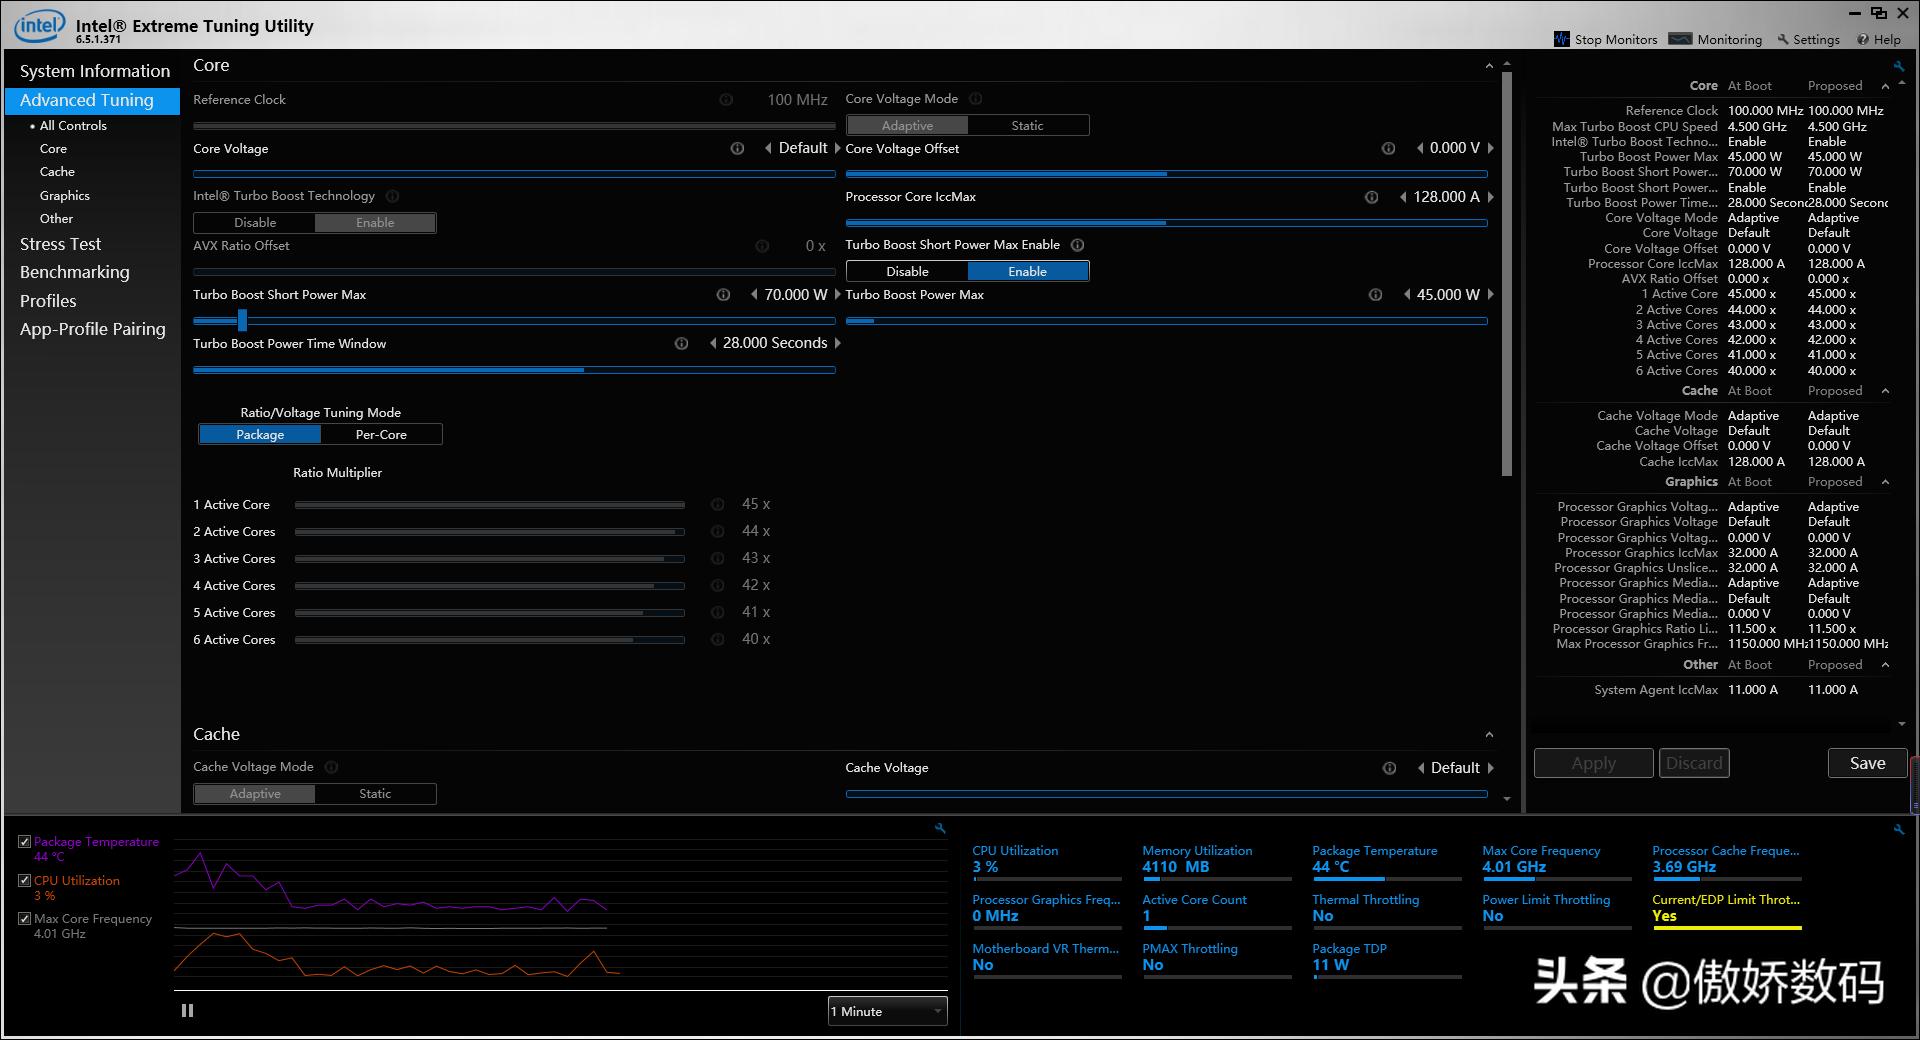Open the 1 Minute time range dropdown
The width and height of the screenshot is (1920, 1040).
coord(887,1011)
